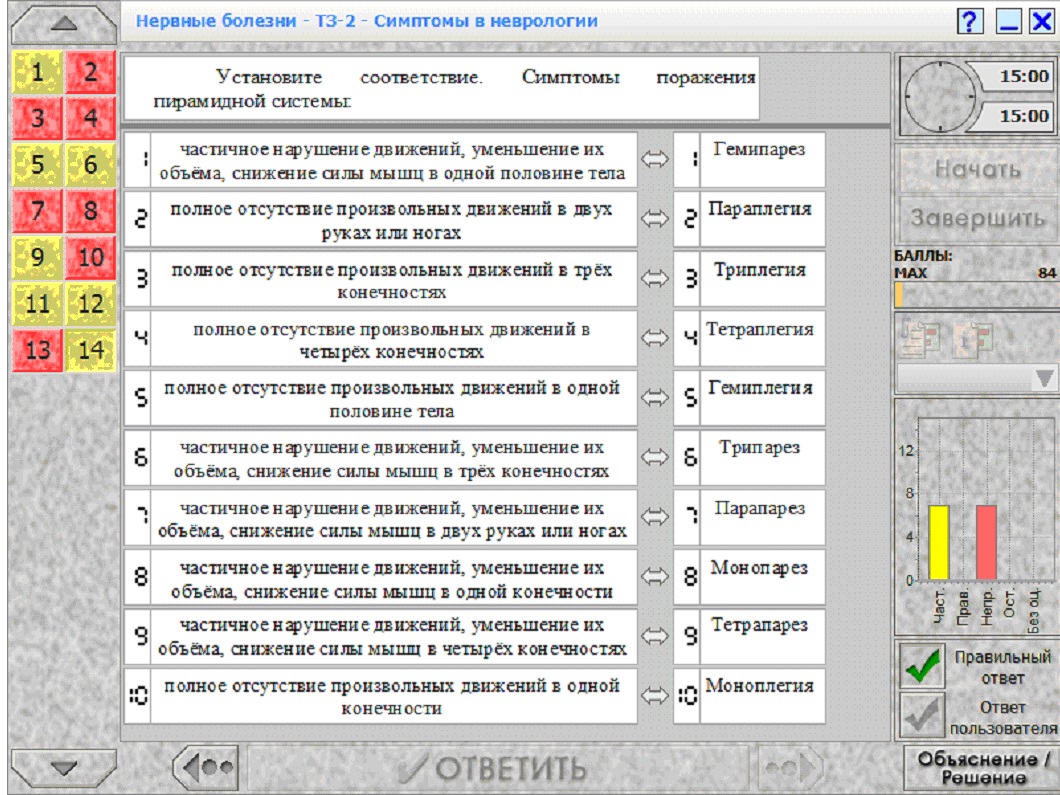1060x795 pixels.
Task: Click the match arrow for Тетрапарез row
Action: coord(654,635)
